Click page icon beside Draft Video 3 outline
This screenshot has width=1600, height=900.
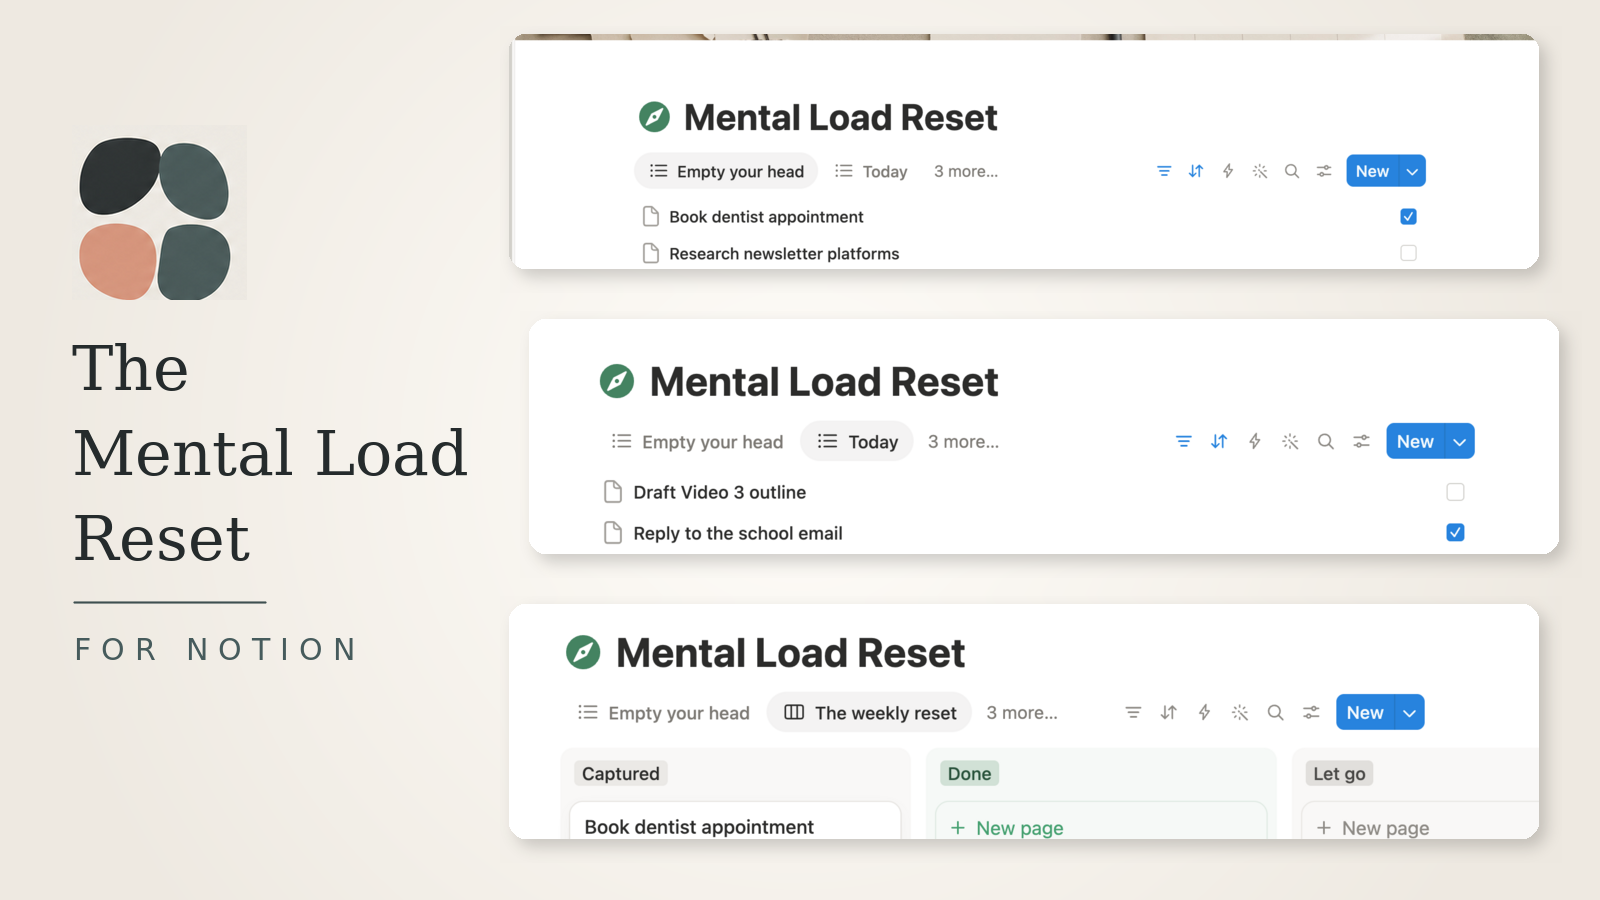pos(613,492)
